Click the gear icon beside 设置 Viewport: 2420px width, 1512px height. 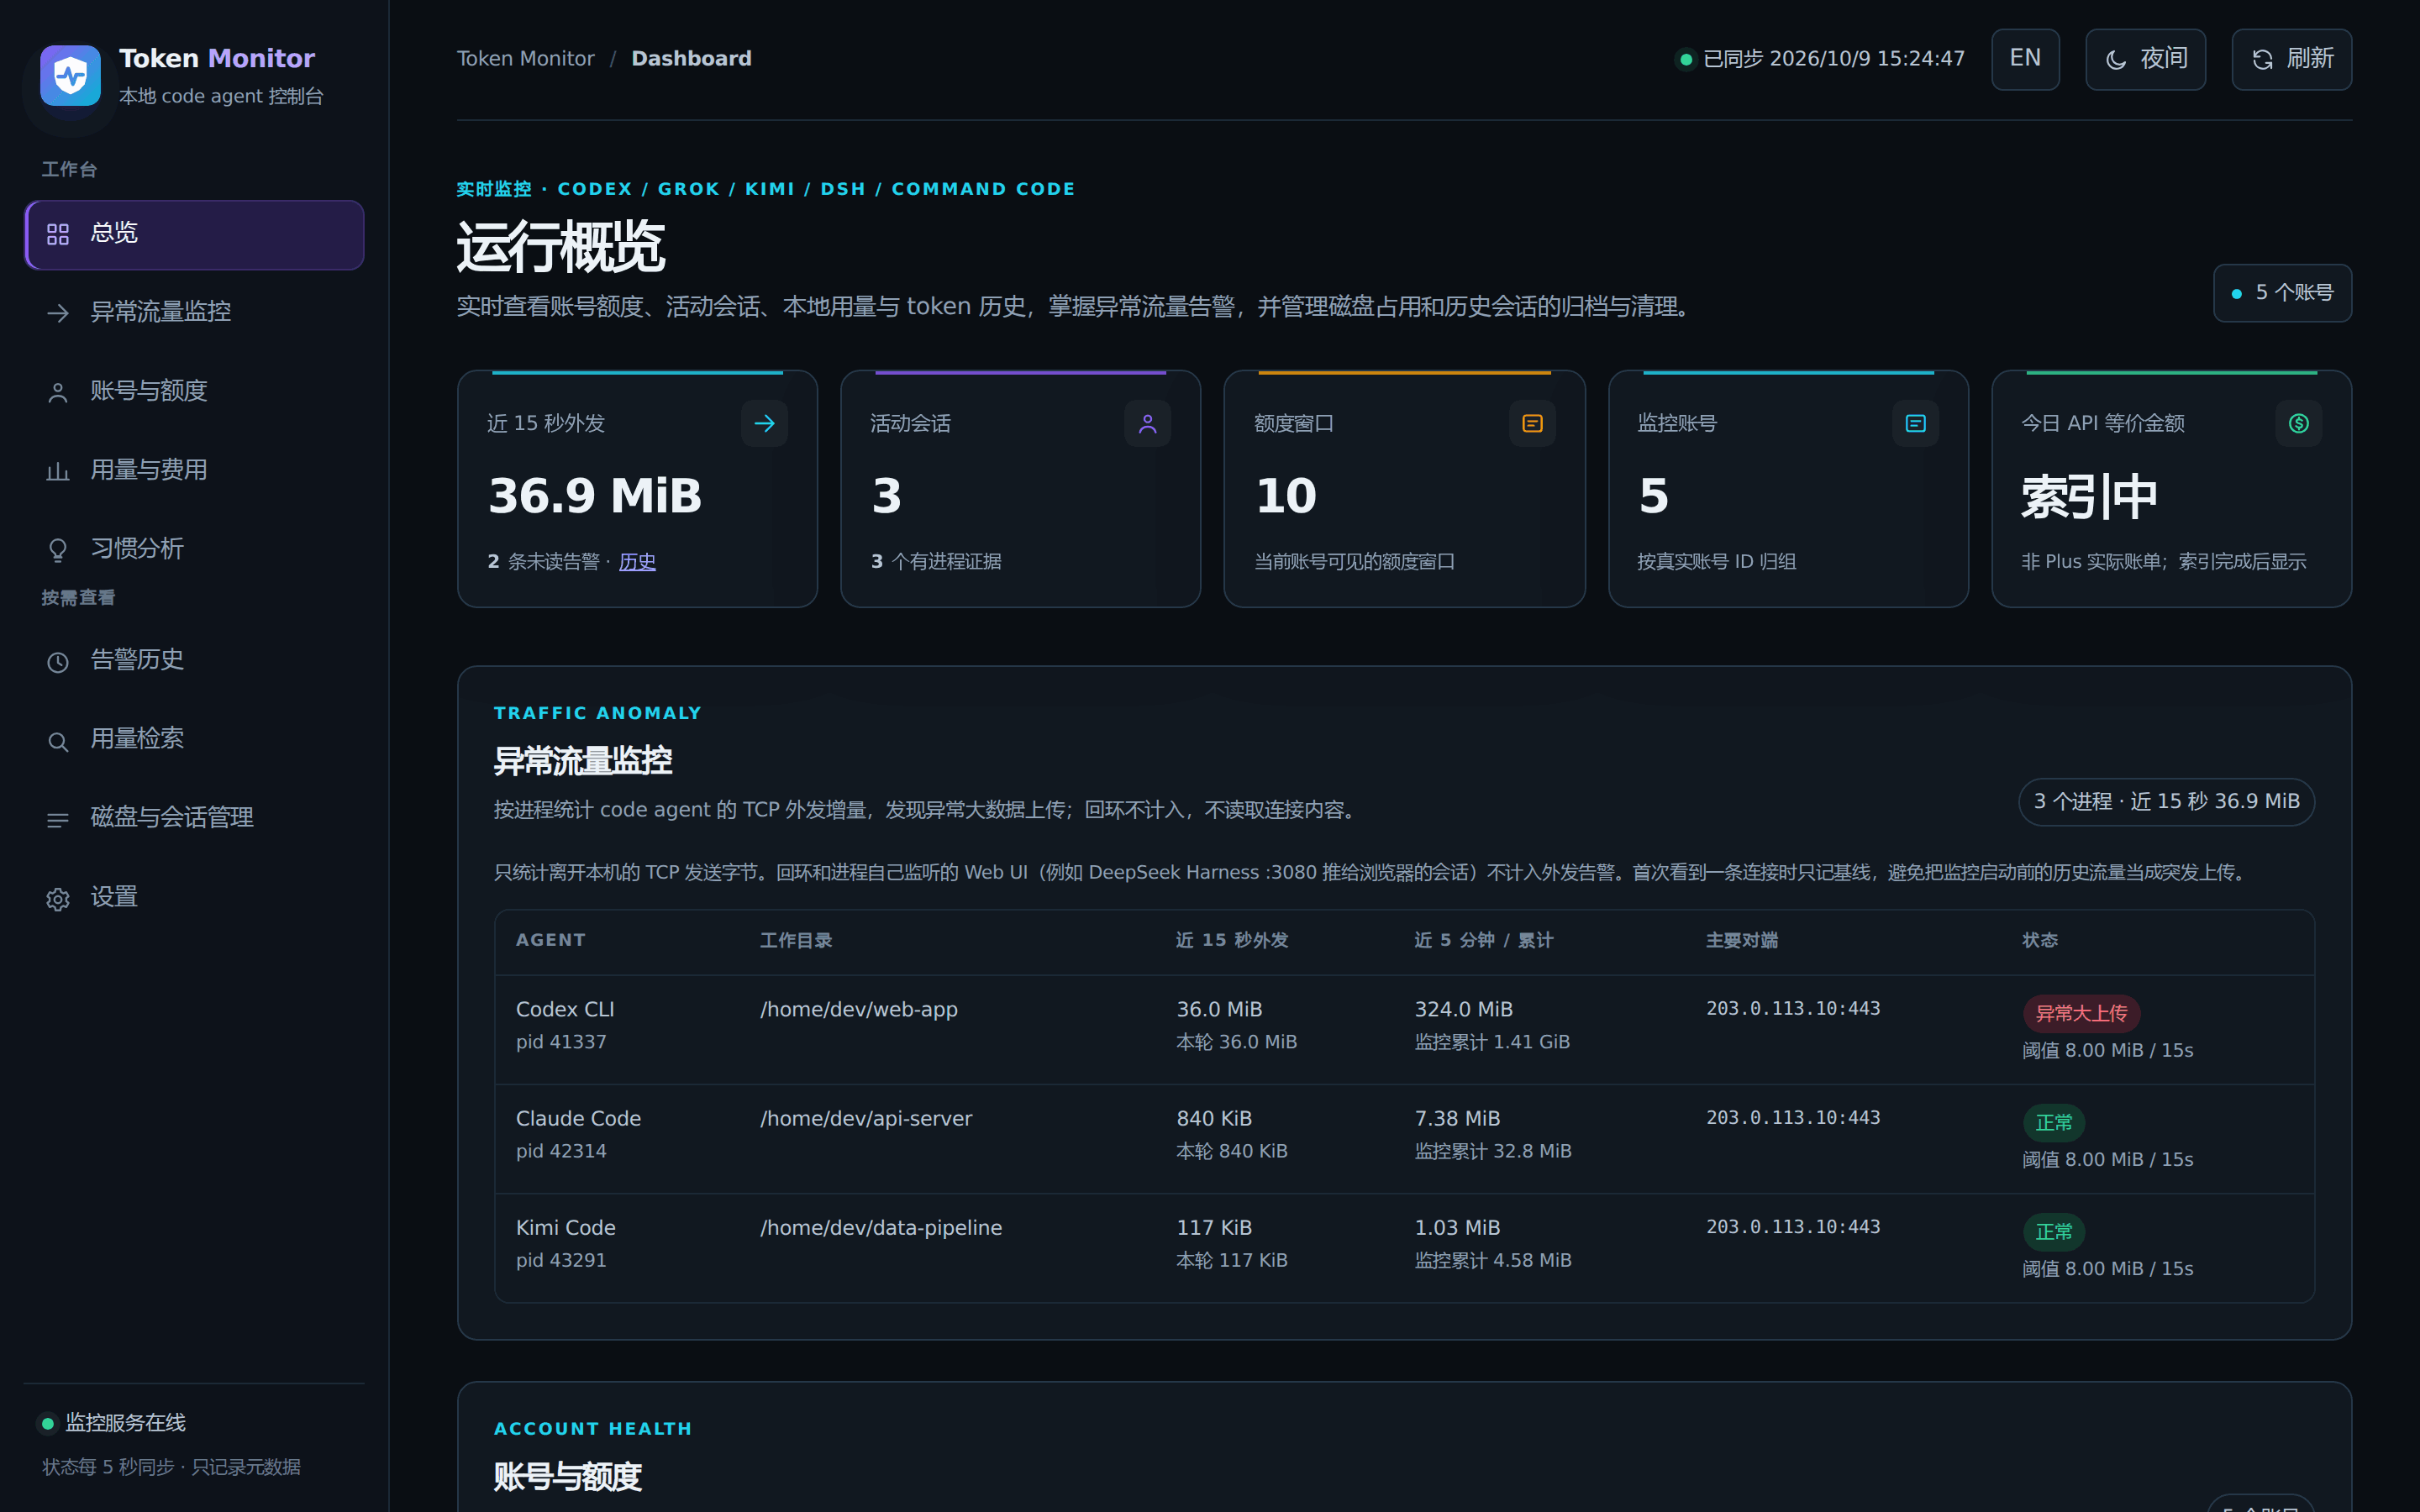pyautogui.click(x=58, y=899)
